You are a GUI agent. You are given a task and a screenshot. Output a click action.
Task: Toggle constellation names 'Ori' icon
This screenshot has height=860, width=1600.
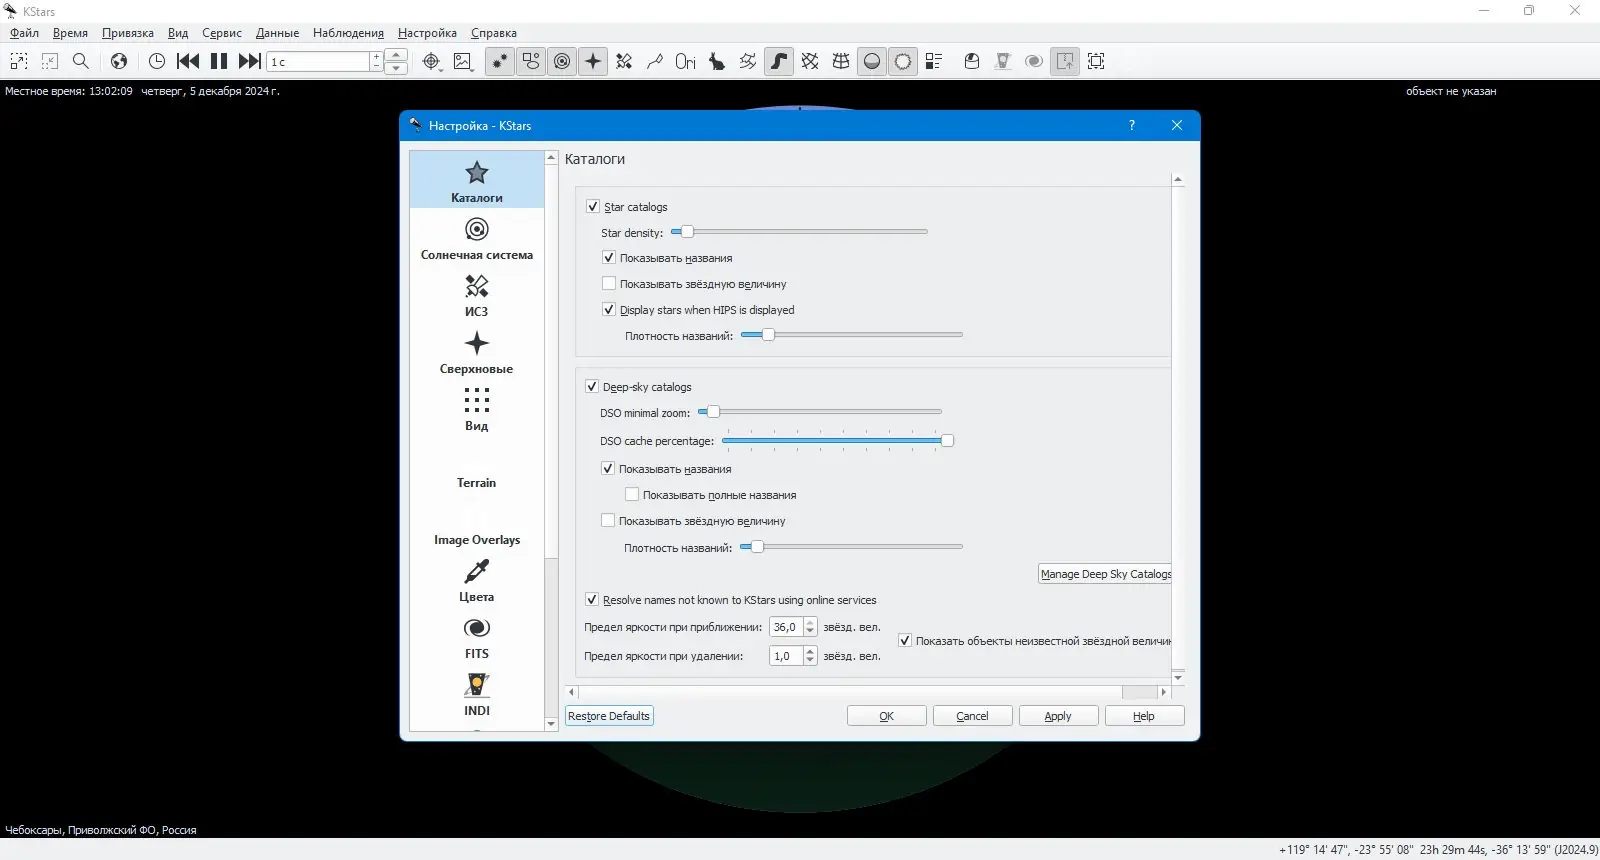(x=686, y=61)
